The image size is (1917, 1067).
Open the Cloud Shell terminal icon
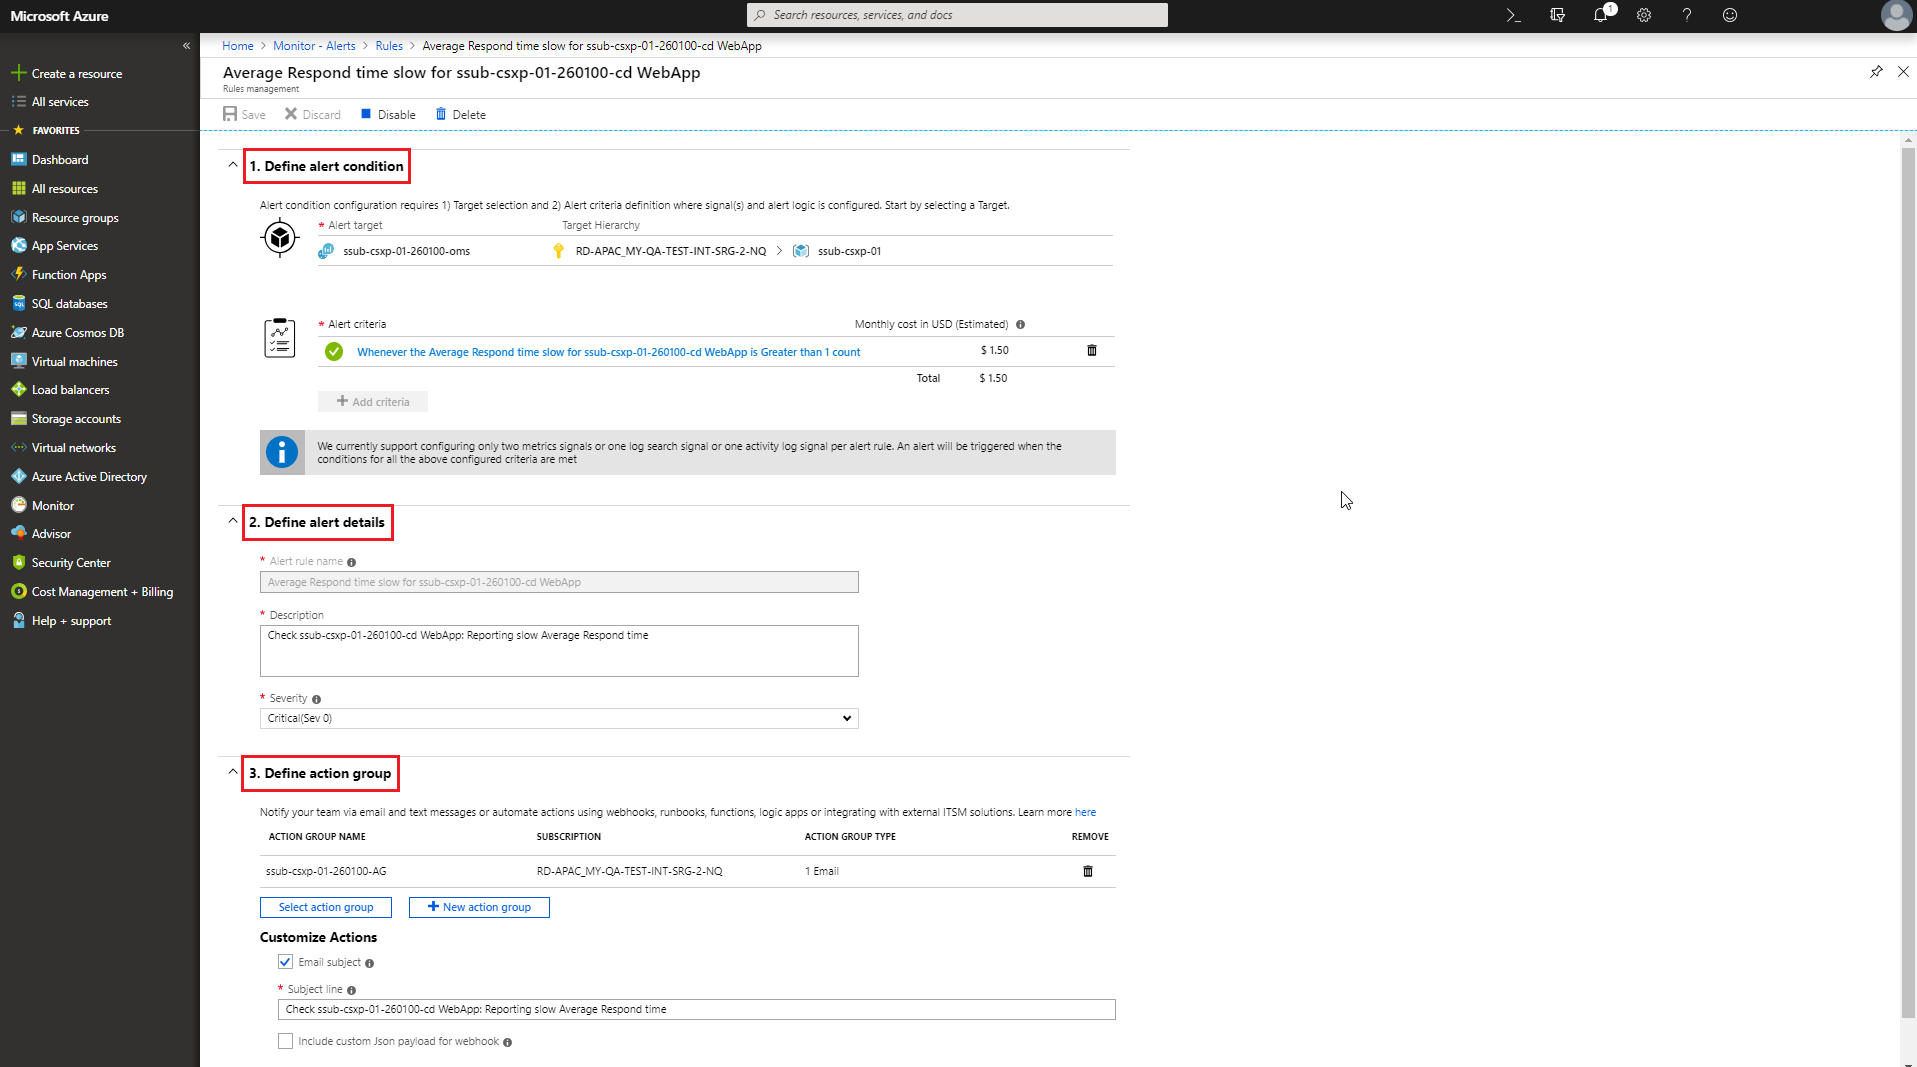(1513, 15)
